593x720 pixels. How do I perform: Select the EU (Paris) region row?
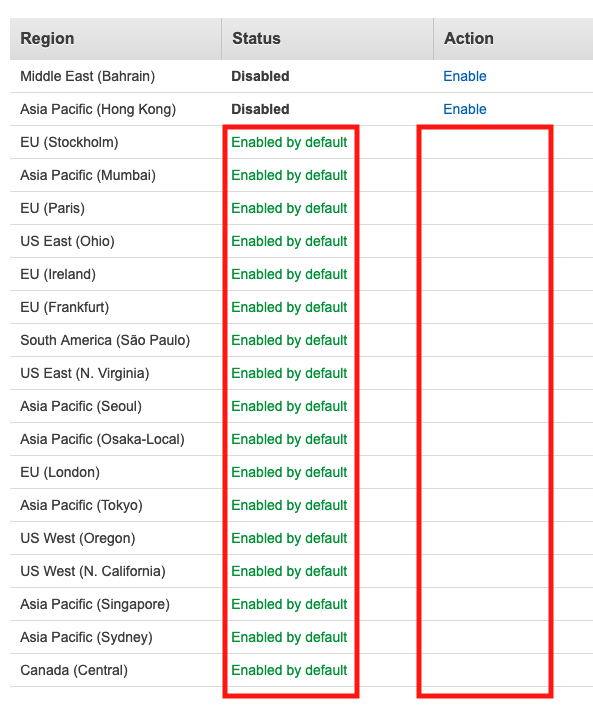(301, 208)
